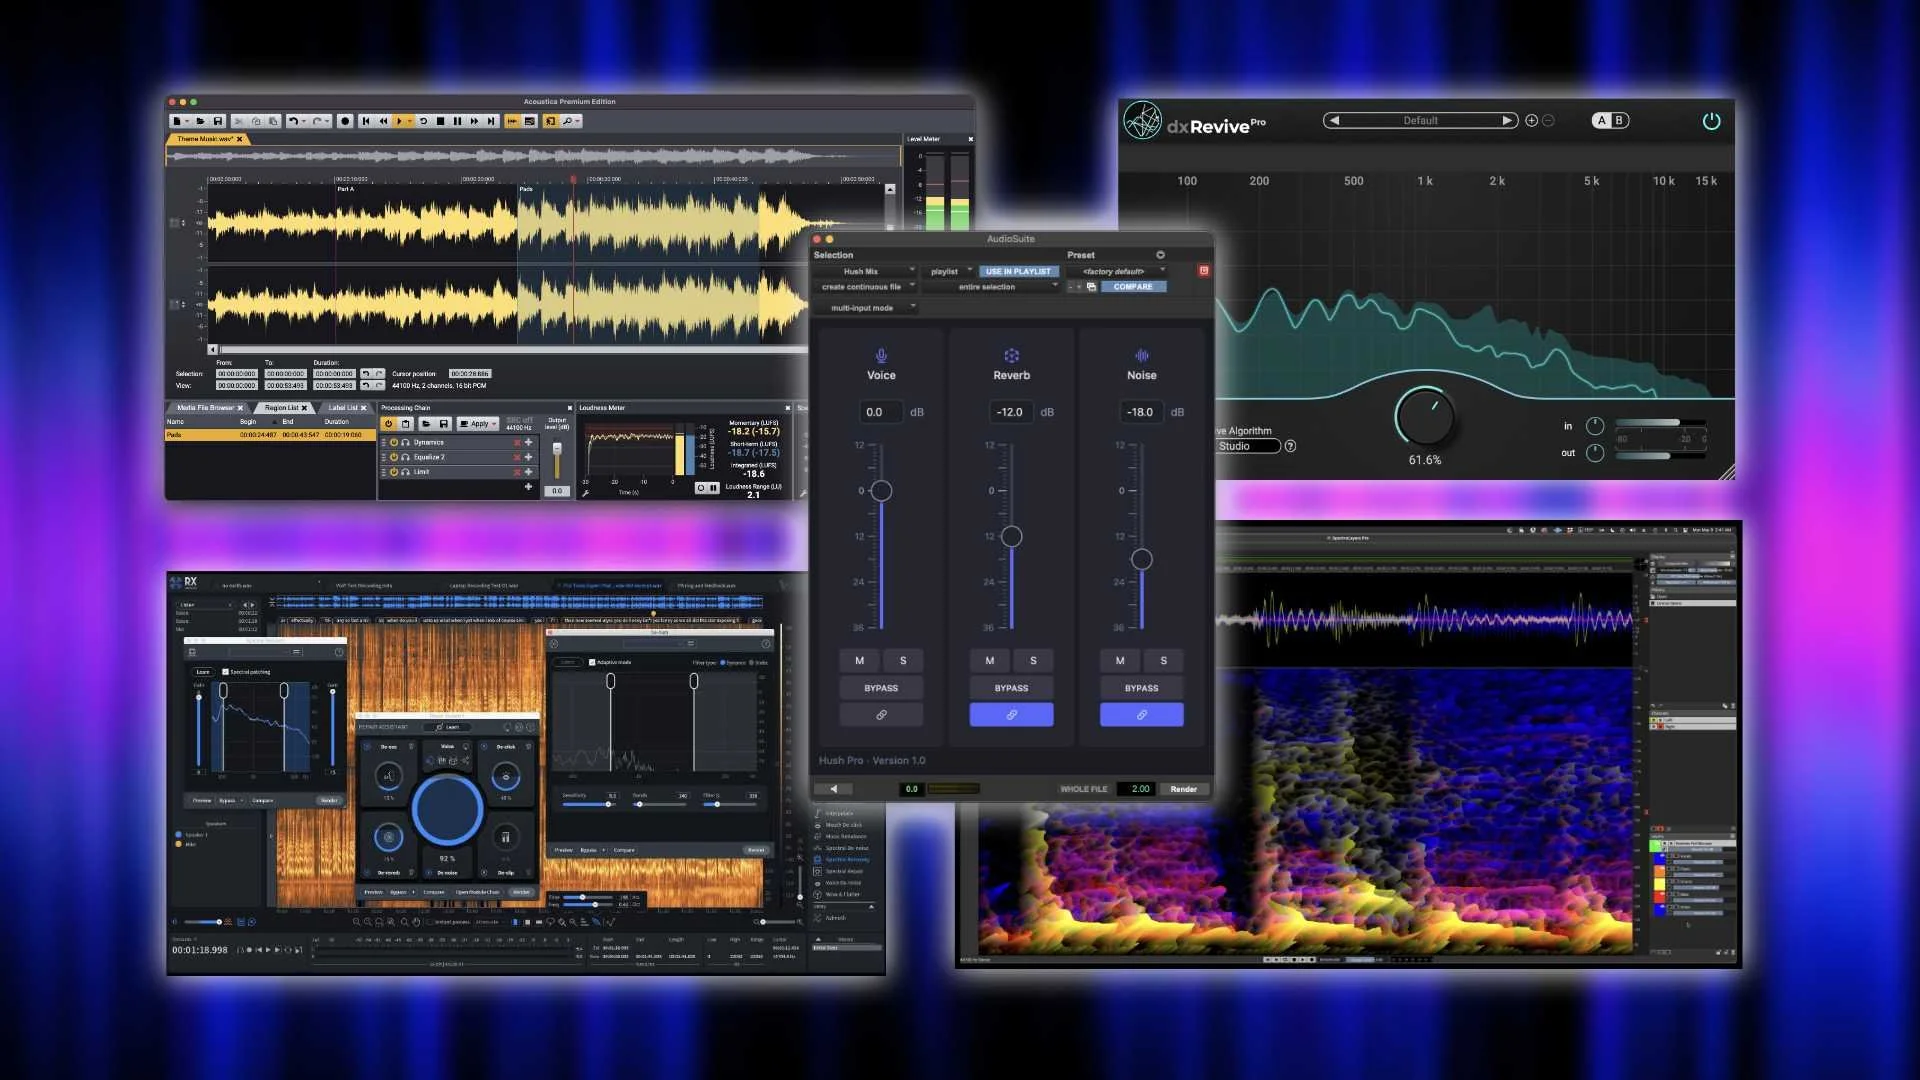Viewport: 1920px width, 1080px height.
Task: Open the factory default preset dropdown
Action: tap(1116, 271)
